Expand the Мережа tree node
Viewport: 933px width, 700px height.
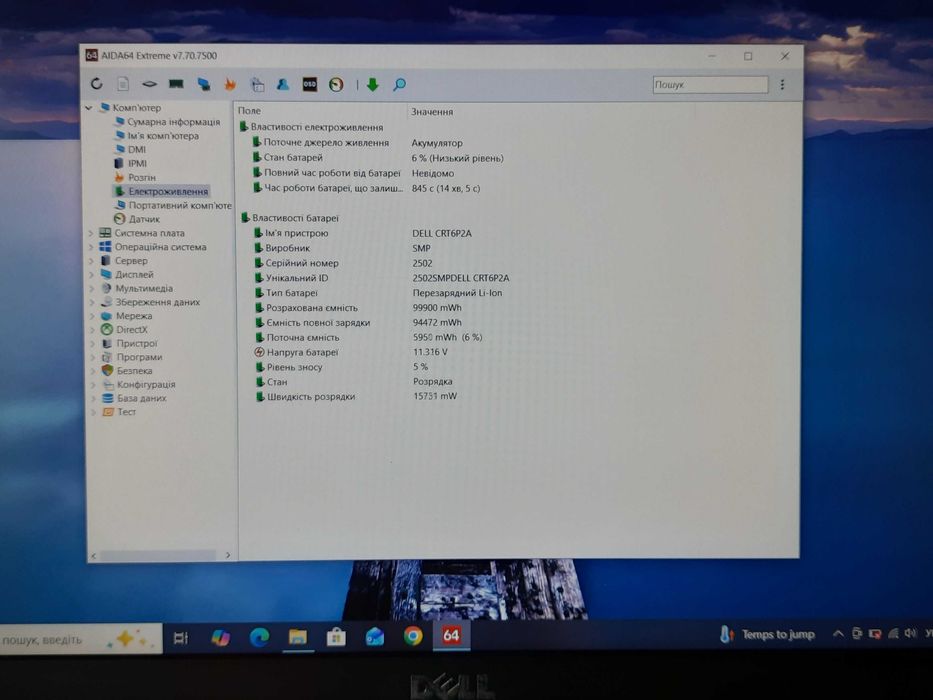click(92, 315)
